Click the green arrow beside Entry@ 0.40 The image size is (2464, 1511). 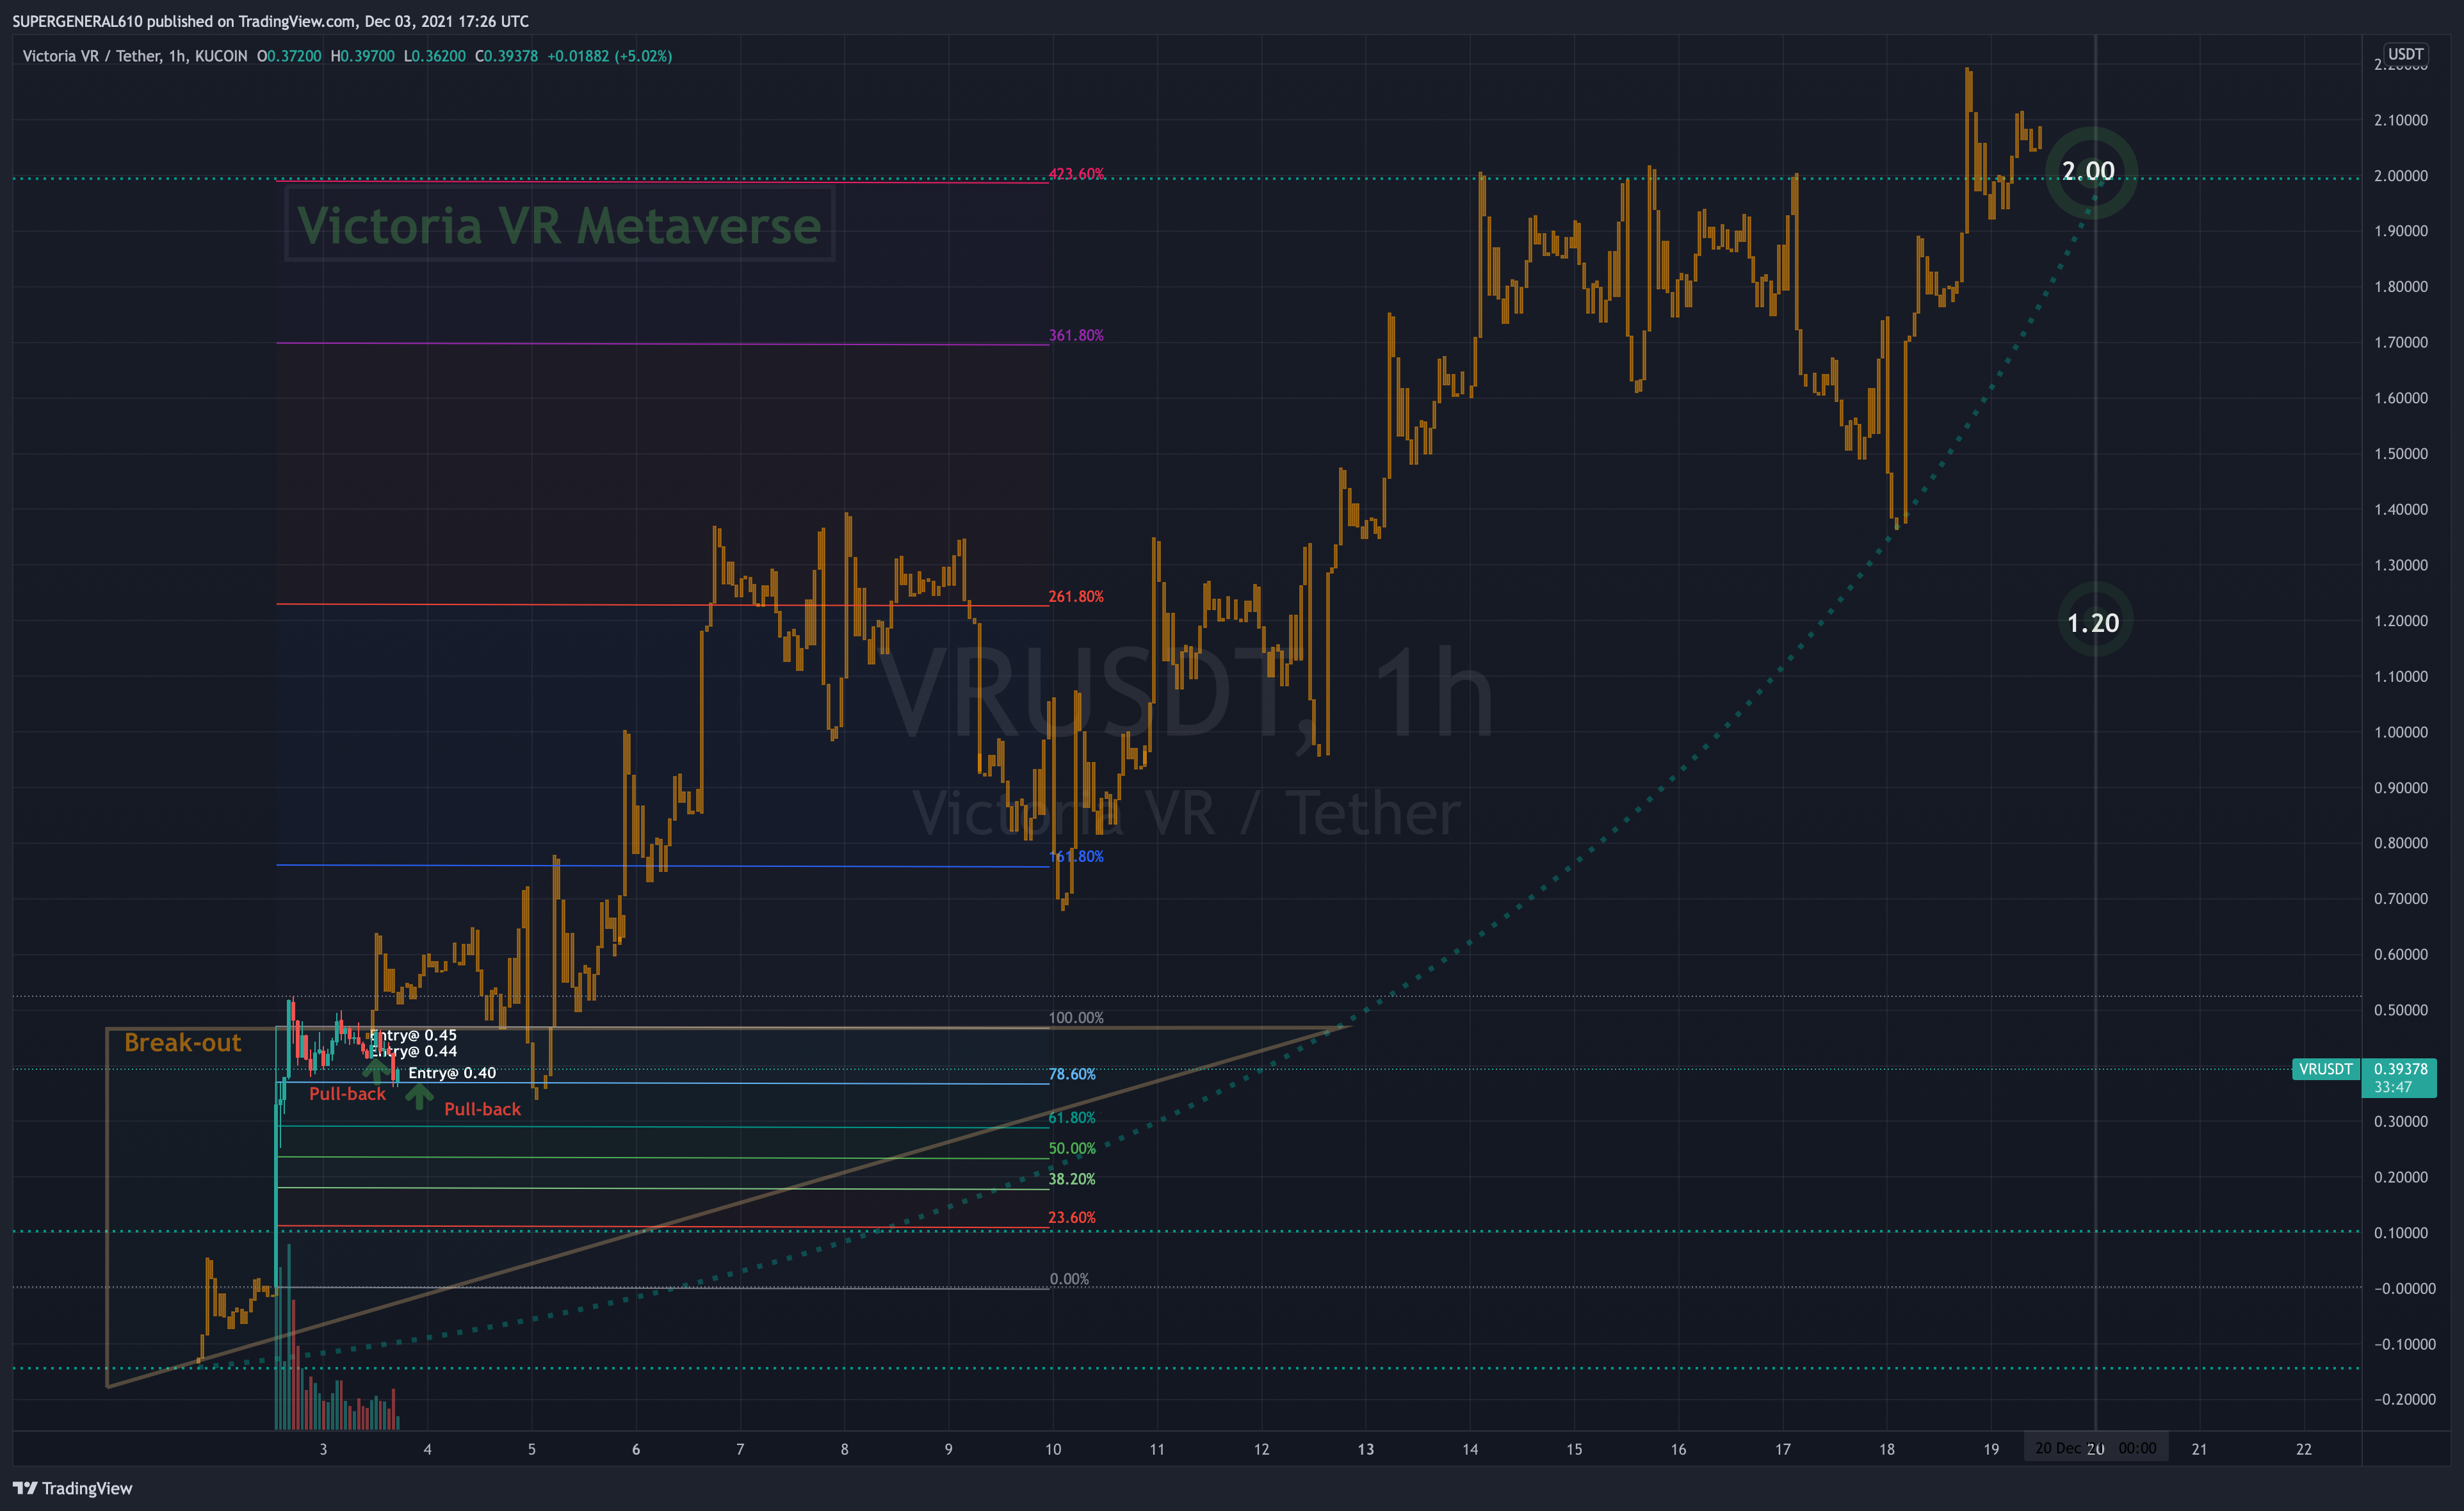click(419, 1096)
